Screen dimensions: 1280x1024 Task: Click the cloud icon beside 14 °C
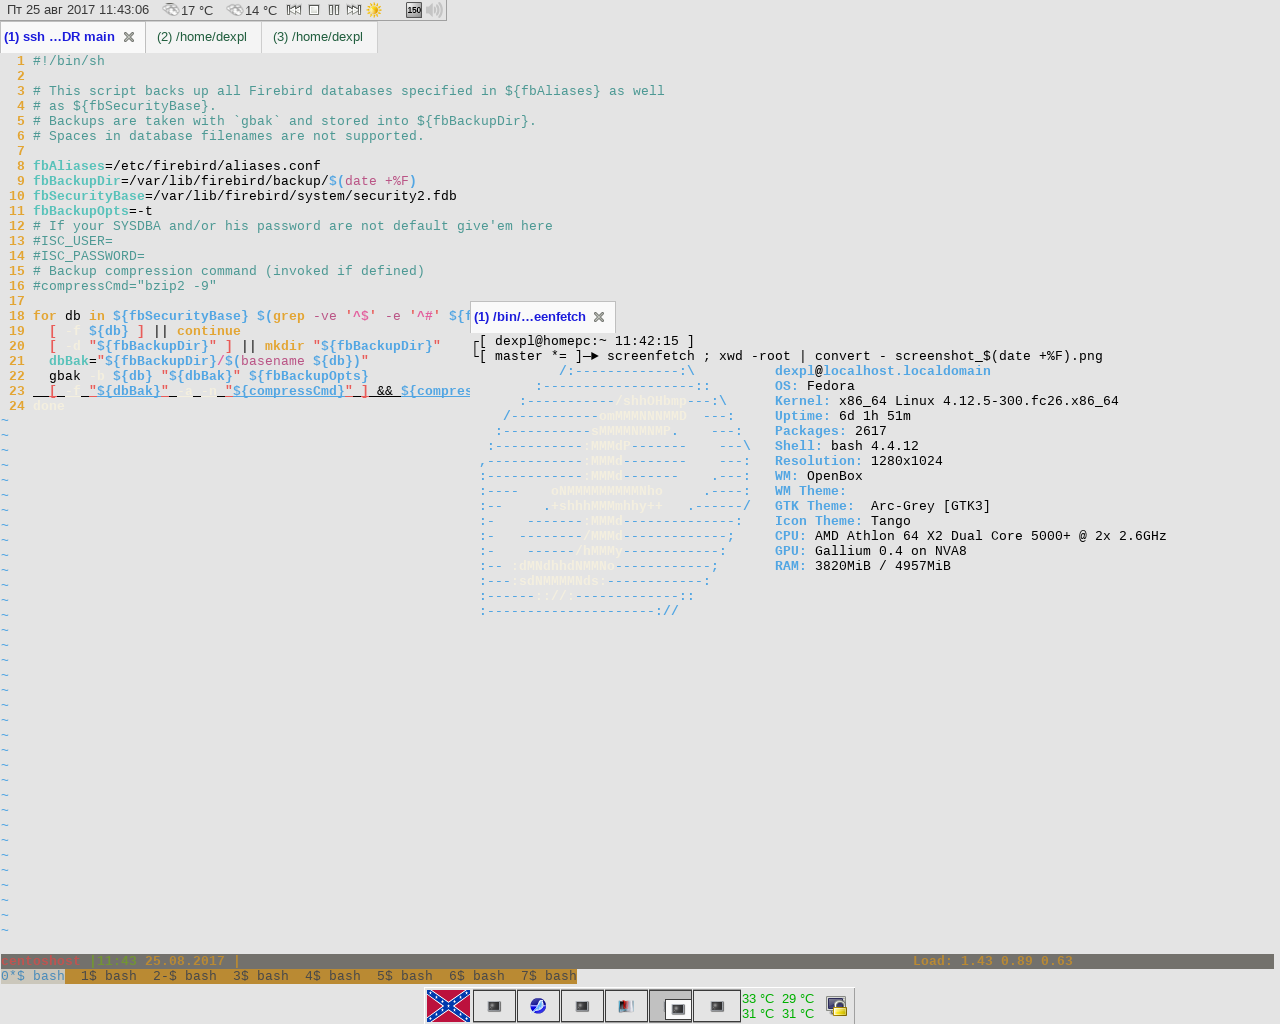(x=235, y=10)
